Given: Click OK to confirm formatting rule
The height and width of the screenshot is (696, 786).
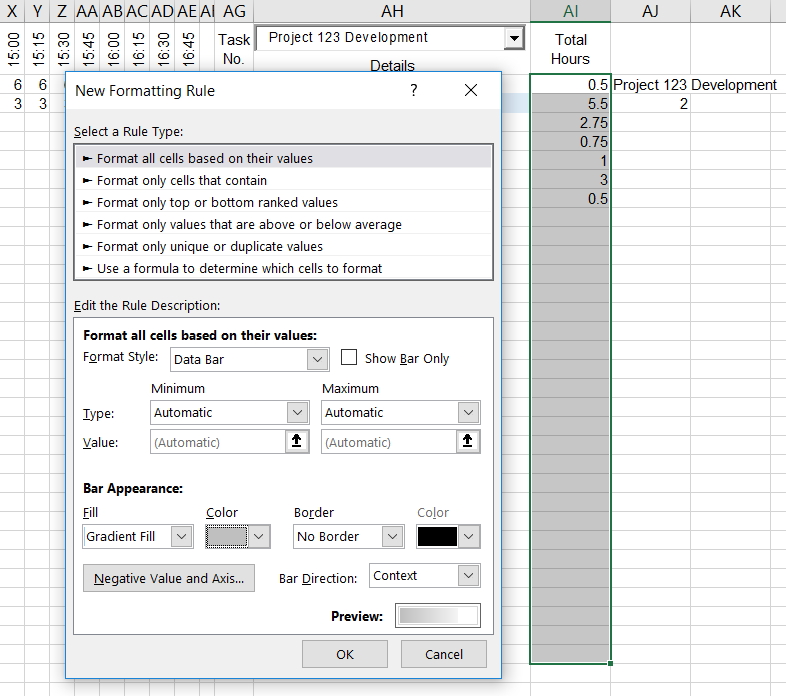Looking at the screenshot, I should (x=345, y=654).
